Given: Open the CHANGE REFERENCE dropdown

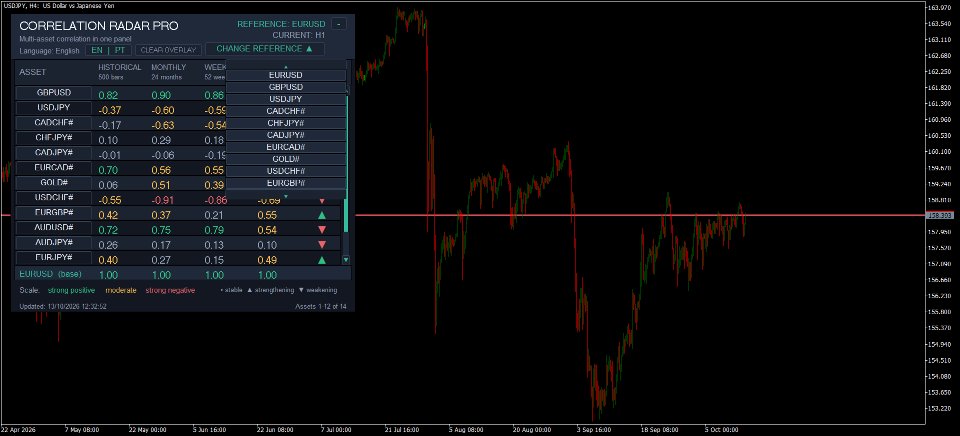Looking at the screenshot, I should [264, 48].
